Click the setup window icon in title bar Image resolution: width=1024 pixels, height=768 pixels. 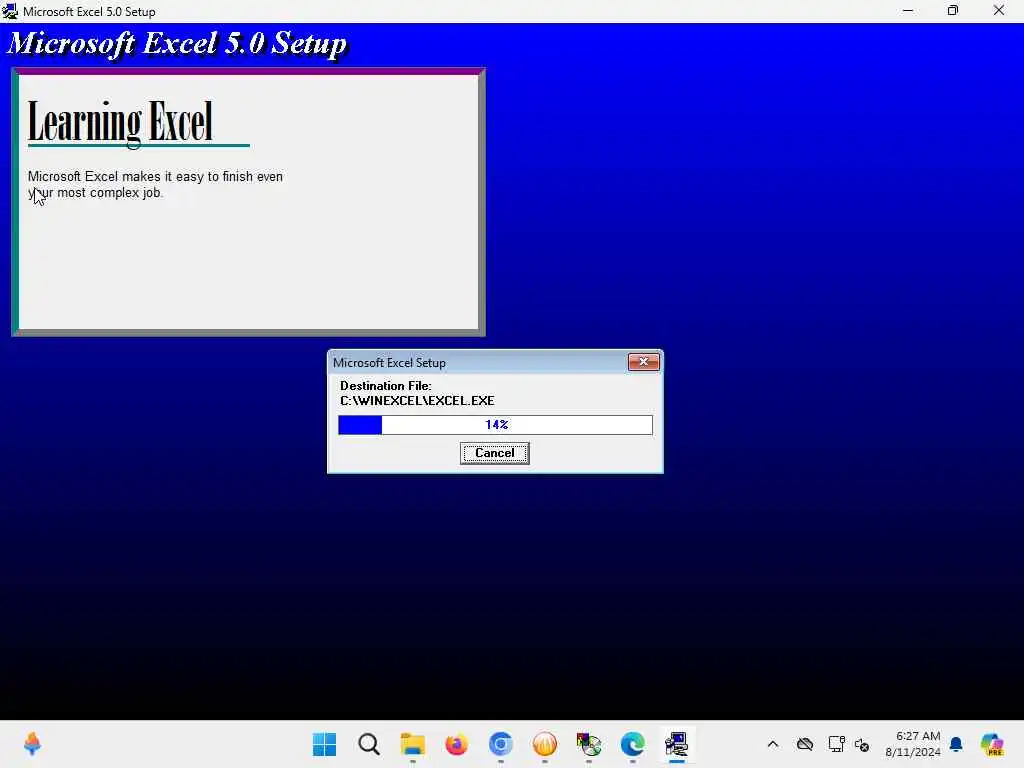pos(9,11)
